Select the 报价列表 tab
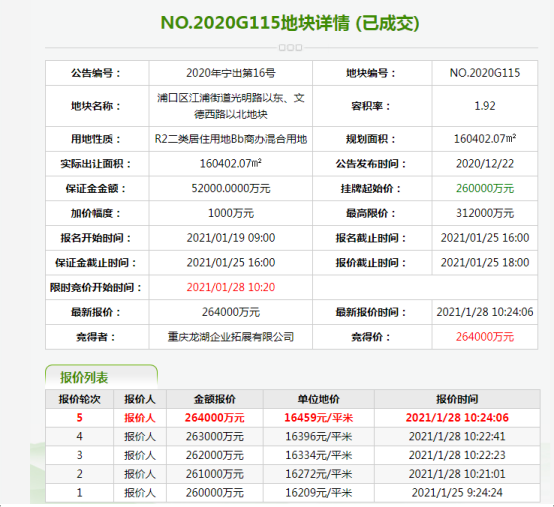 click(101, 377)
